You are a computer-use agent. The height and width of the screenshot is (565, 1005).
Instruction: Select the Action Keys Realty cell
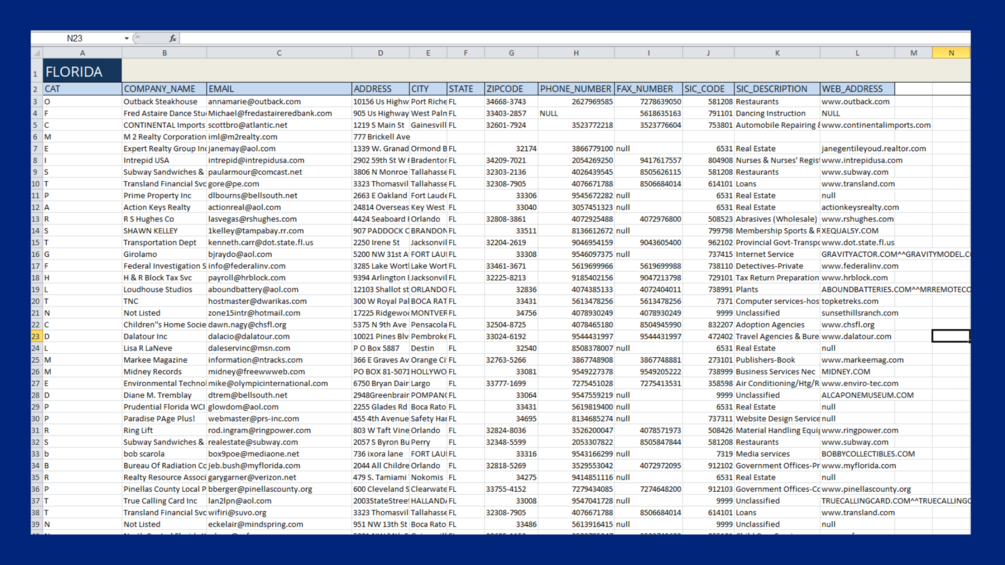click(164, 207)
